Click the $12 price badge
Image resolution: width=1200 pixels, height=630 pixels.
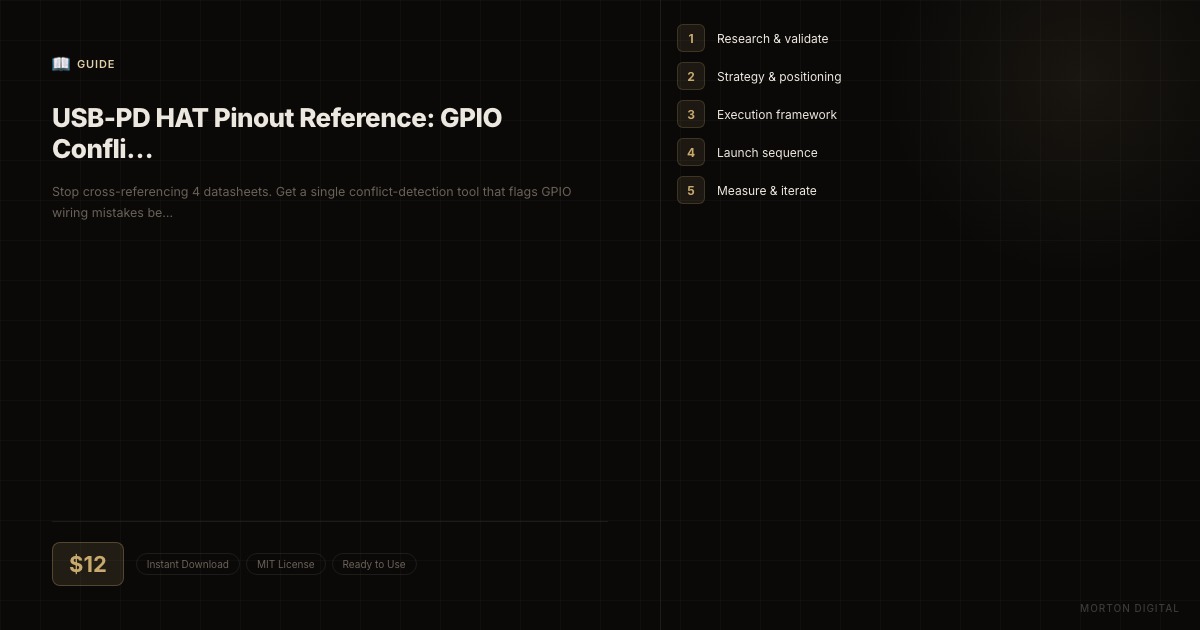click(88, 564)
